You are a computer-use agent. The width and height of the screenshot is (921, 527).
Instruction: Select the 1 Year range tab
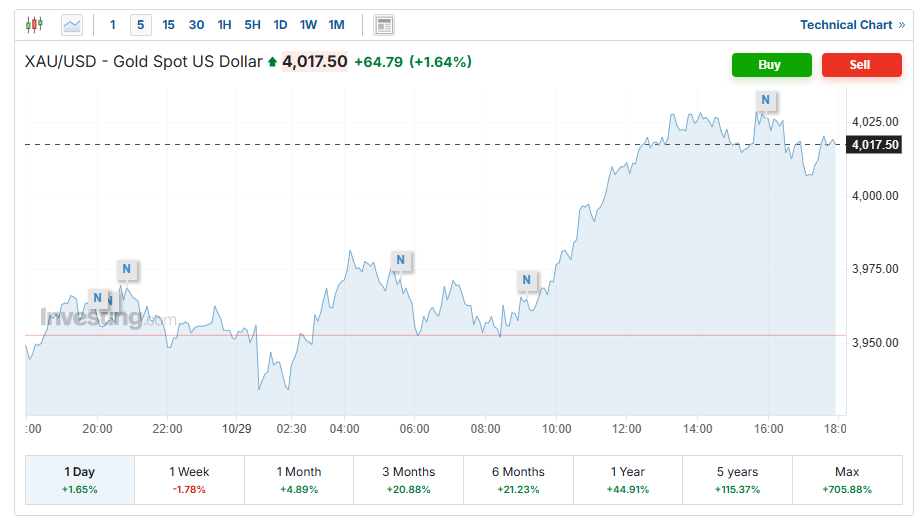pyautogui.click(x=627, y=479)
